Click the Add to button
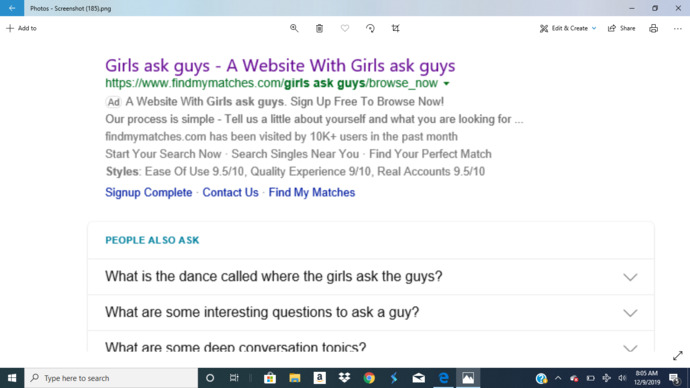 [21, 28]
